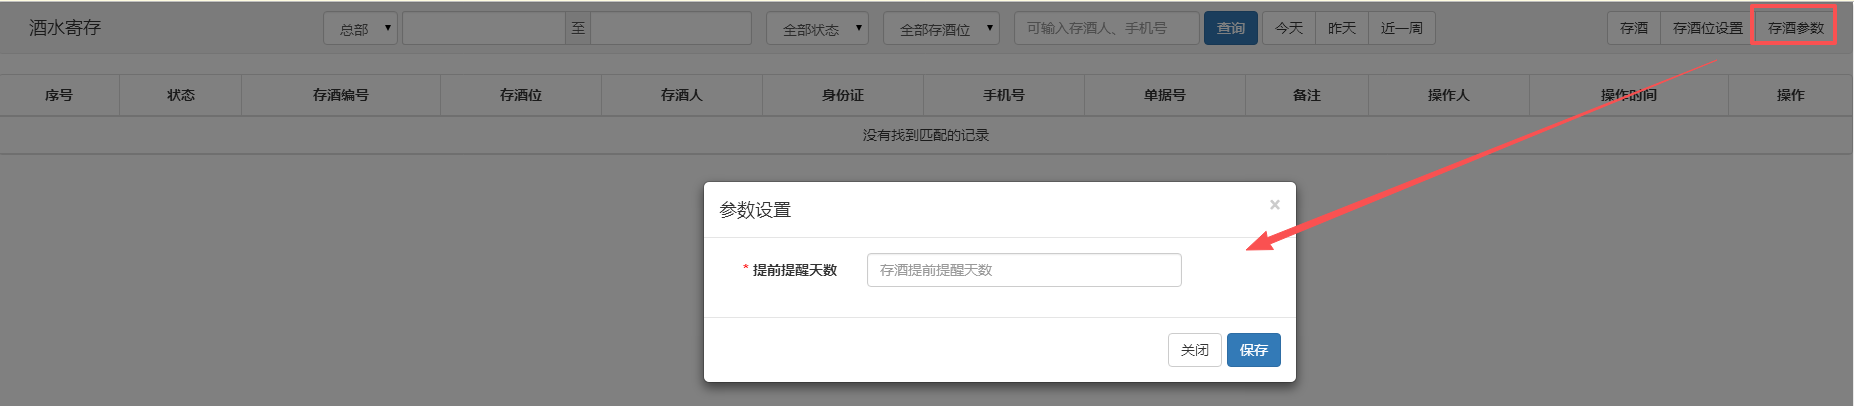Click the 单据号 column header
This screenshot has width=1854, height=406.
1165,95
